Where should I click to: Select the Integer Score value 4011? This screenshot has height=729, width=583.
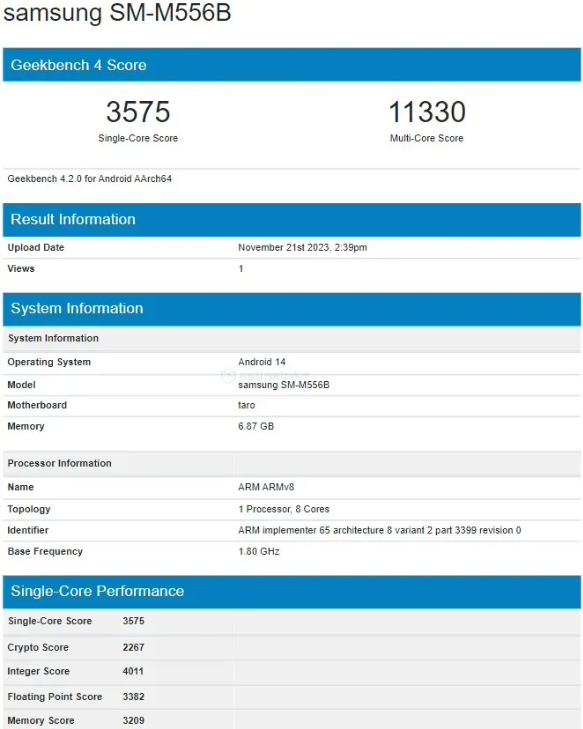click(133, 671)
